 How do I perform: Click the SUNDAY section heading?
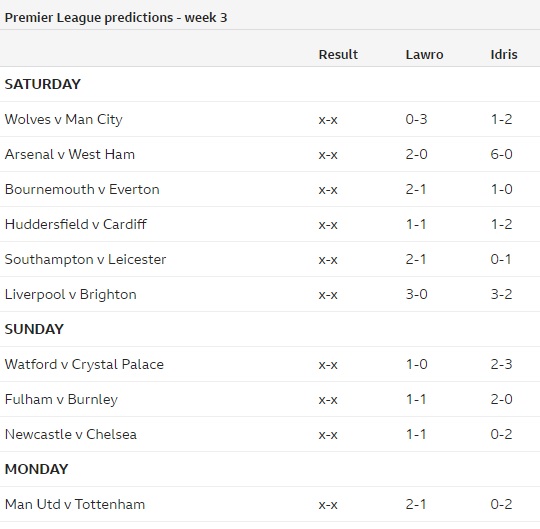click(x=34, y=329)
